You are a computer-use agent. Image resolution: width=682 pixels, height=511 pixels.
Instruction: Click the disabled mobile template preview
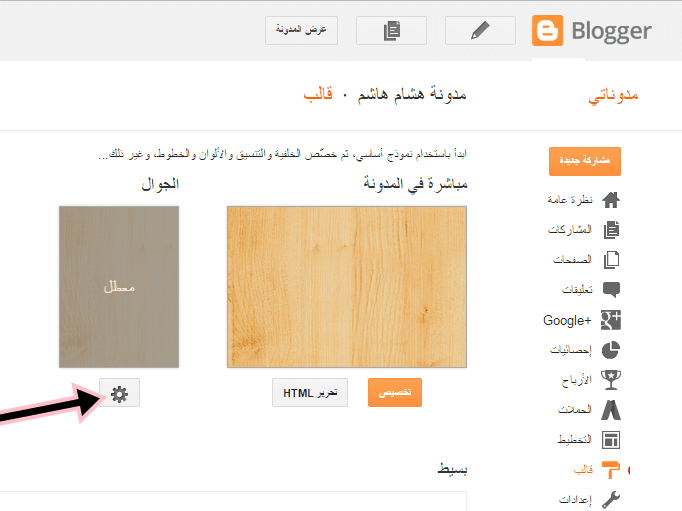119,287
